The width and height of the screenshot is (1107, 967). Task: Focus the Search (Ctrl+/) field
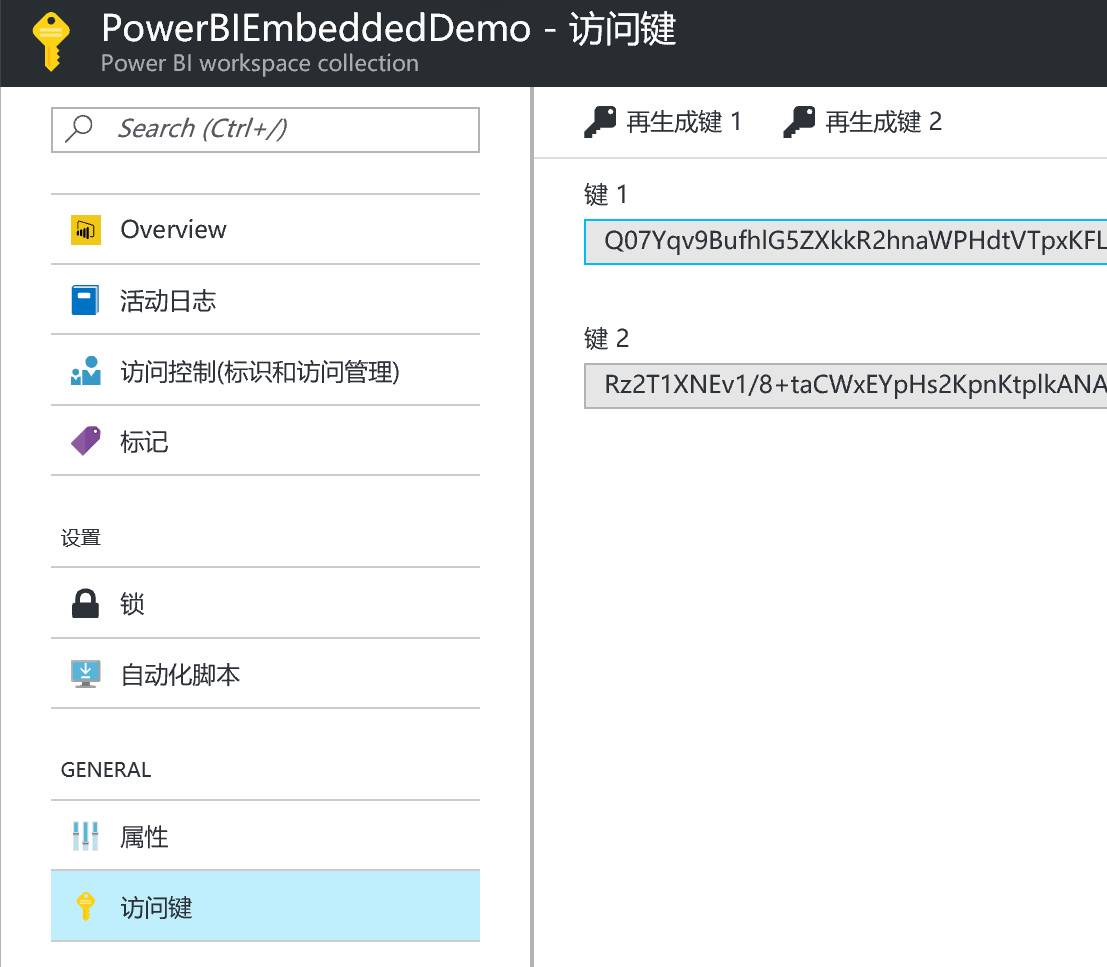point(265,130)
